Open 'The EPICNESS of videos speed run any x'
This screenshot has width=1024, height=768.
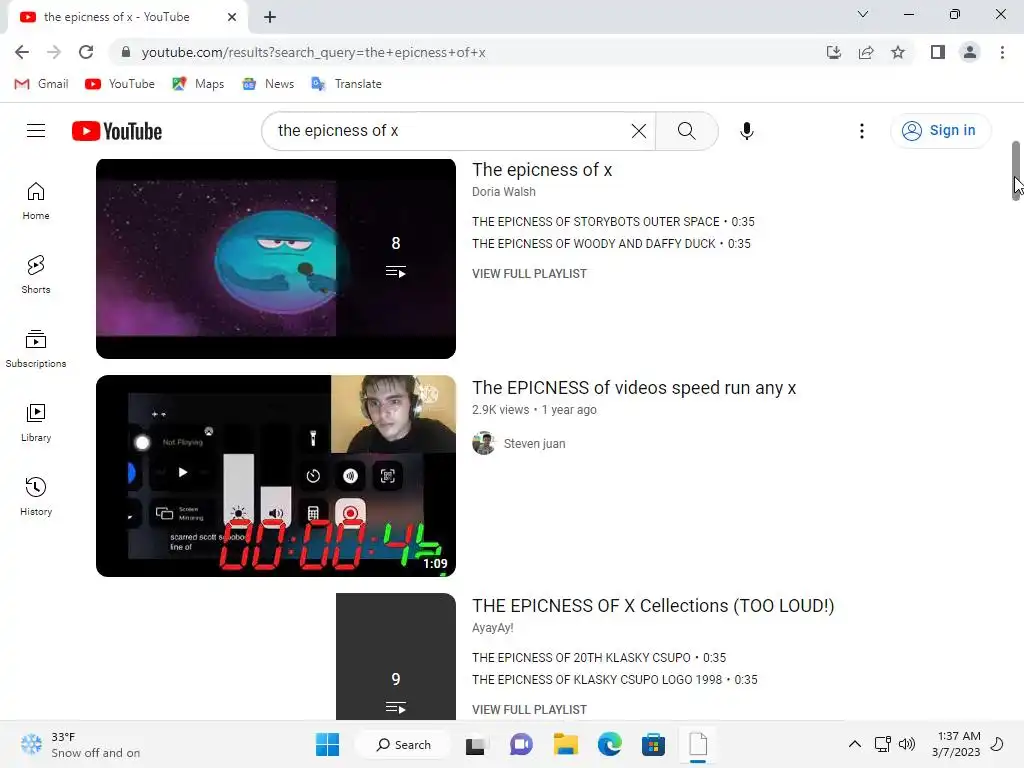[x=634, y=388]
